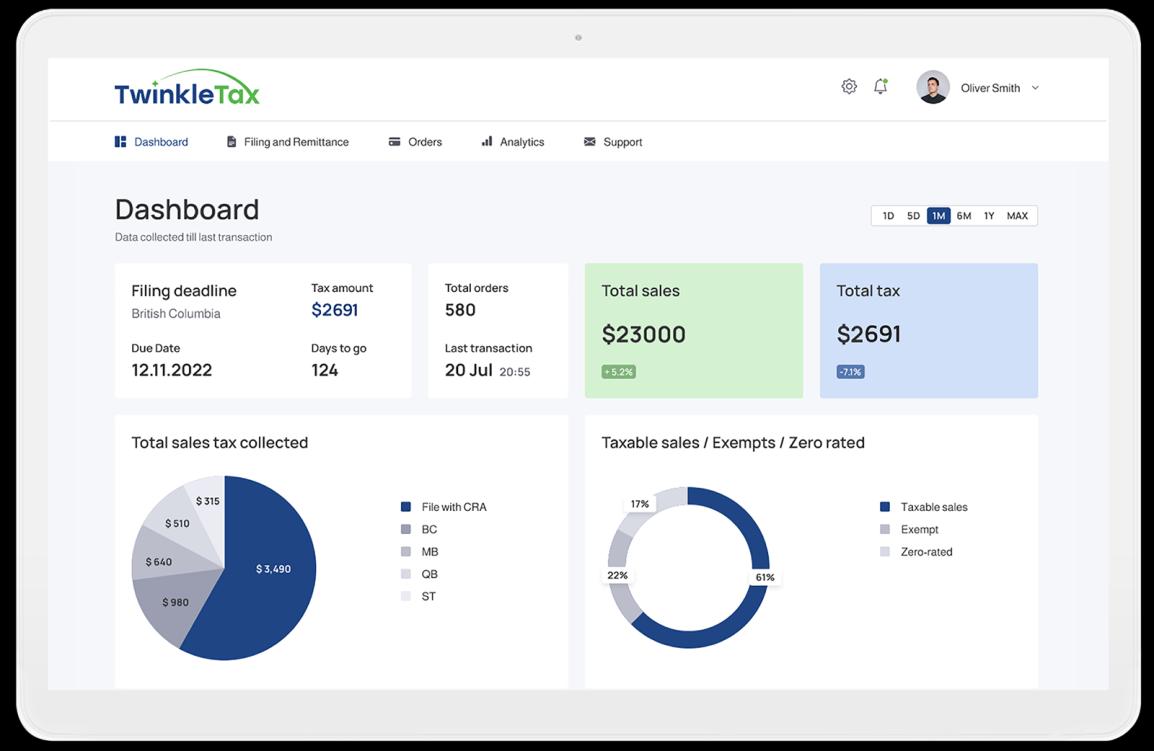Click the File with CRA legend swatch
This screenshot has height=751, width=1154.
[406, 507]
